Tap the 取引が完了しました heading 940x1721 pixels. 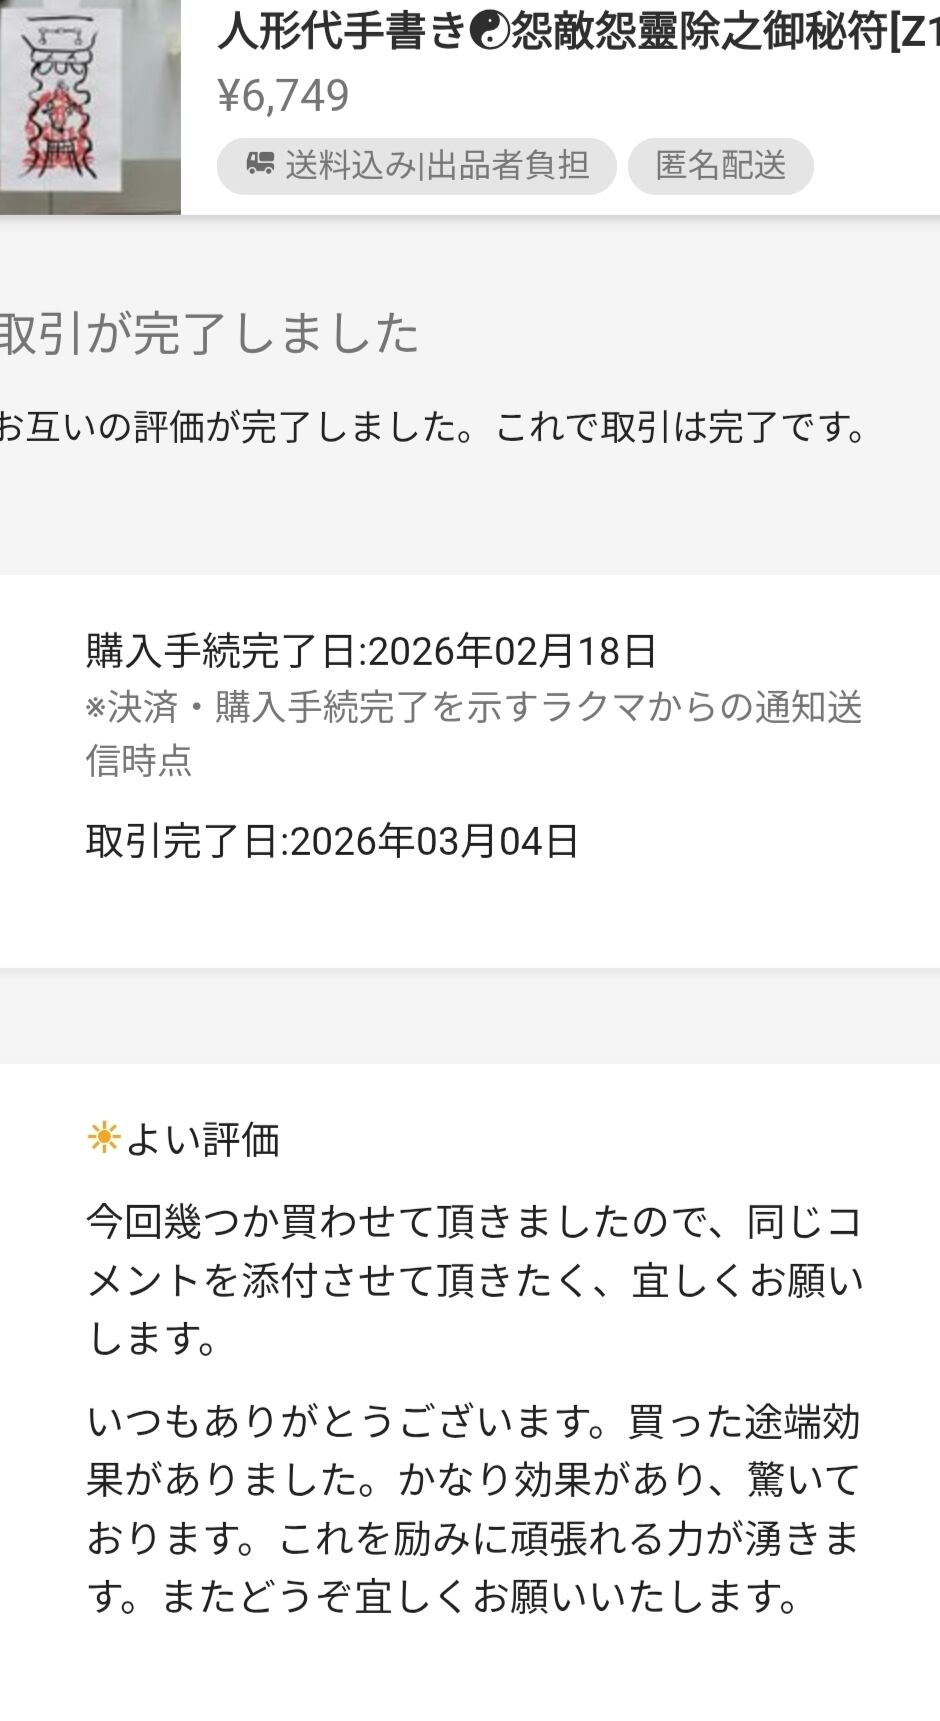point(208,334)
